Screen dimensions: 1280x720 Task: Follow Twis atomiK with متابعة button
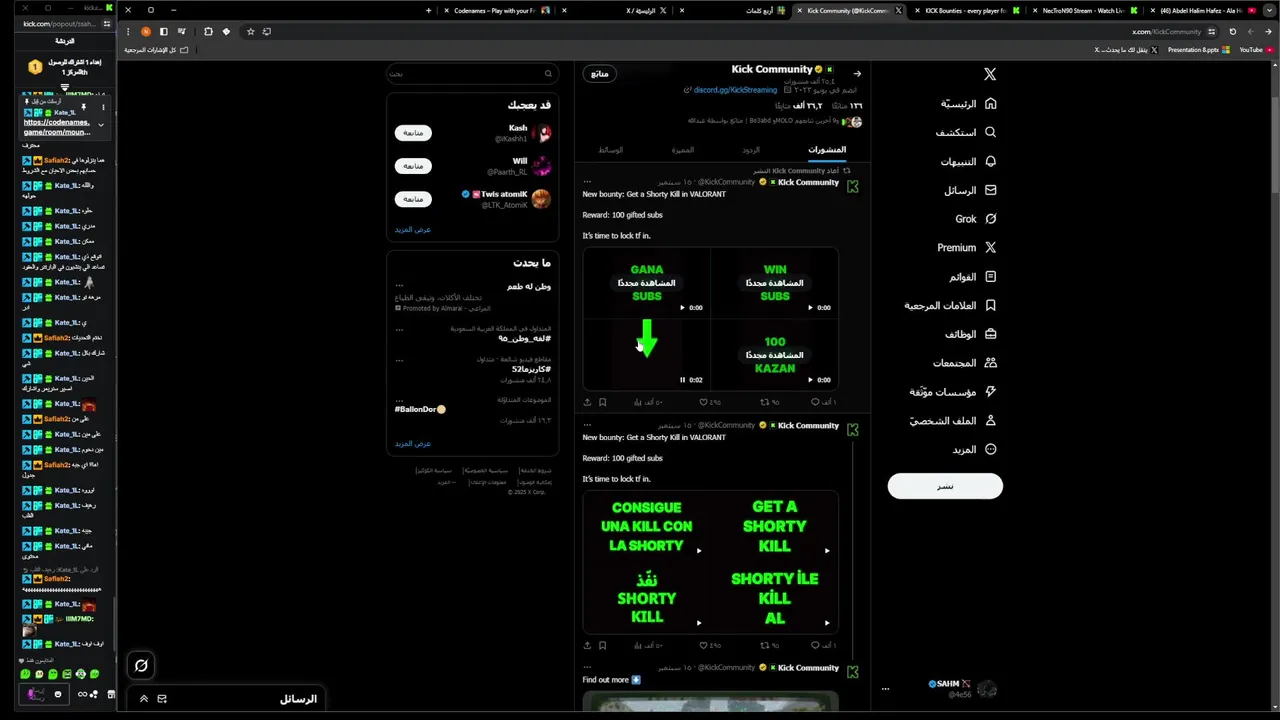click(413, 199)
